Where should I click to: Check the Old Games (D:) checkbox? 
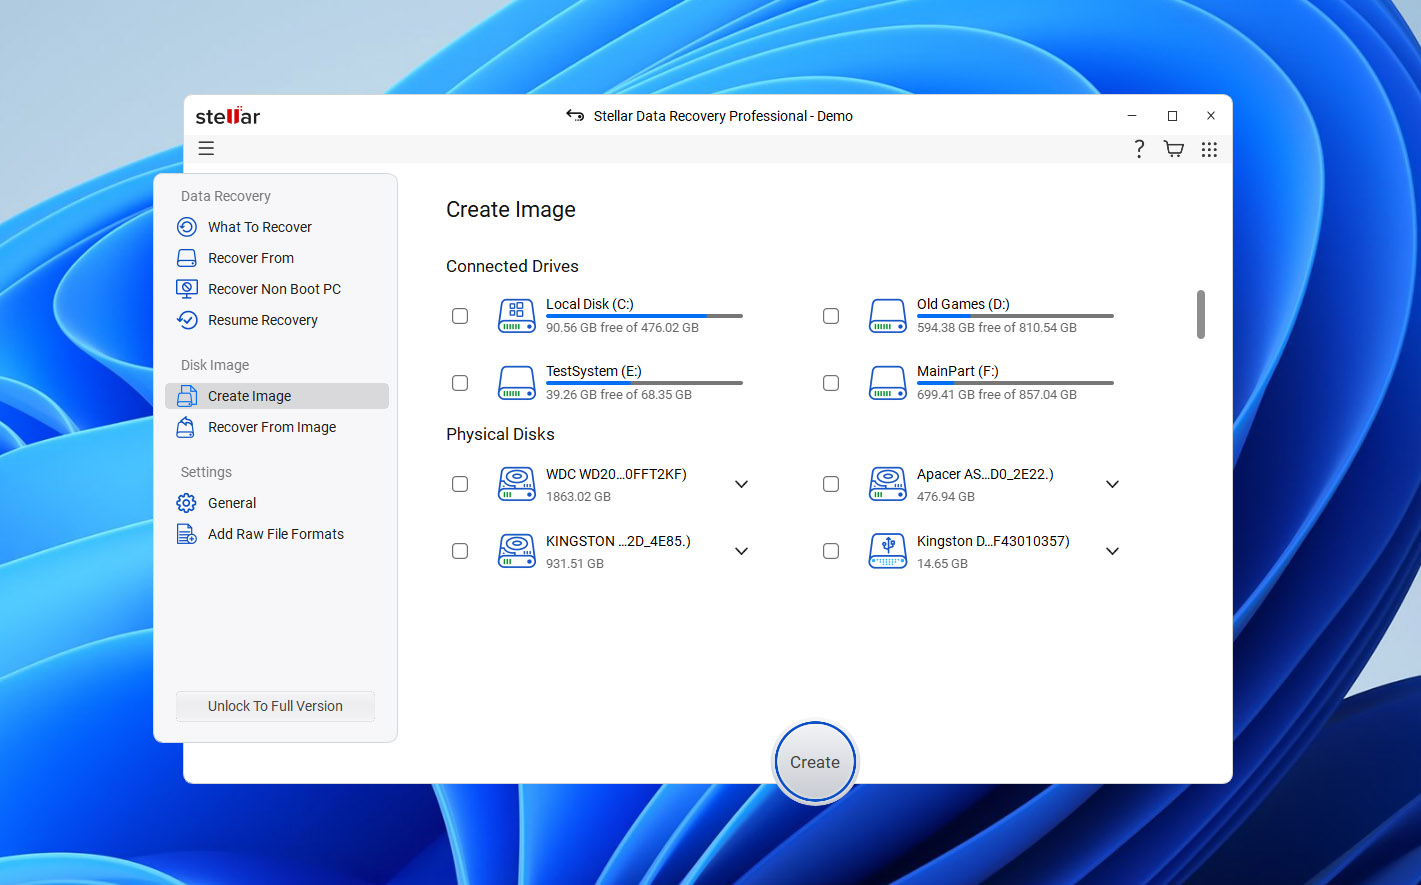pos(831,316)
